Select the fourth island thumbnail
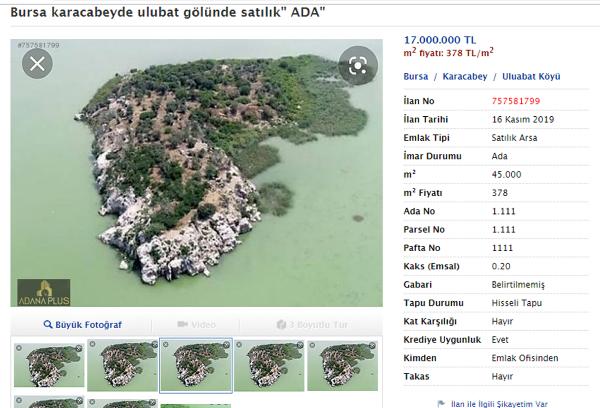The width and height of the screenshot is (600, 408). point(268,365)
